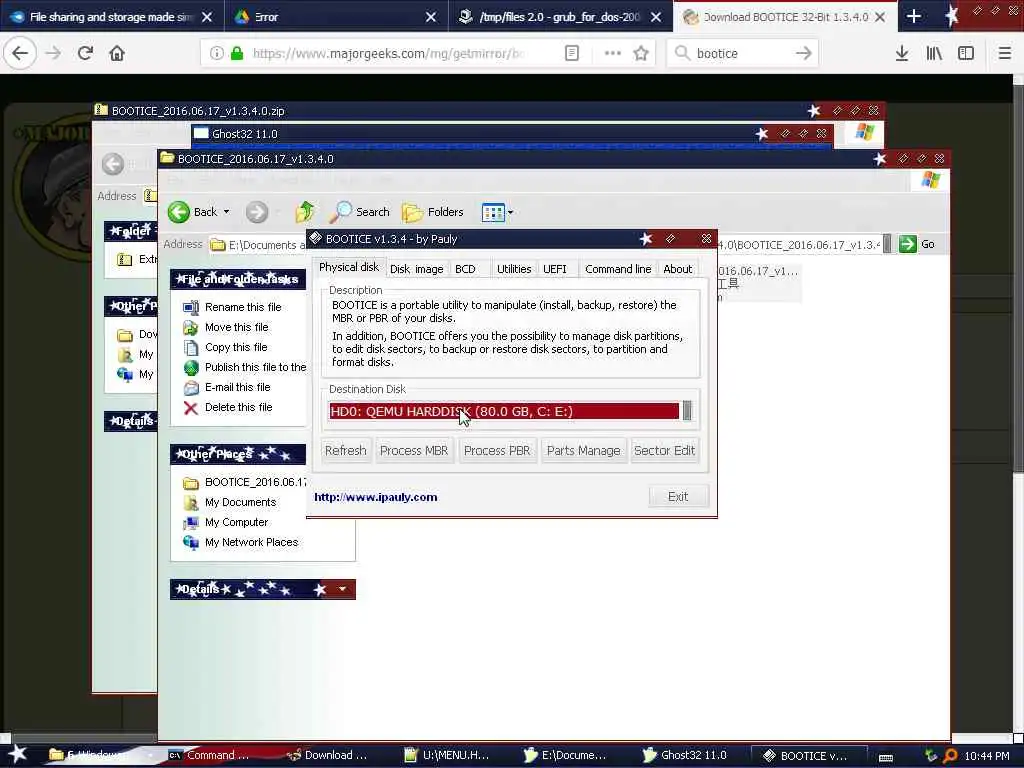The image size is (1024, 768).
Task: Open My Network Places link
Action: (251, 543)
